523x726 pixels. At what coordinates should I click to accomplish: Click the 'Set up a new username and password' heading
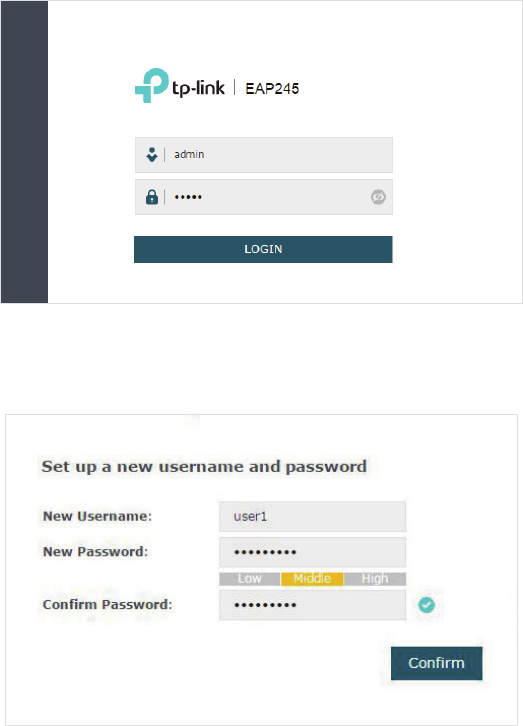coord(204,467)
